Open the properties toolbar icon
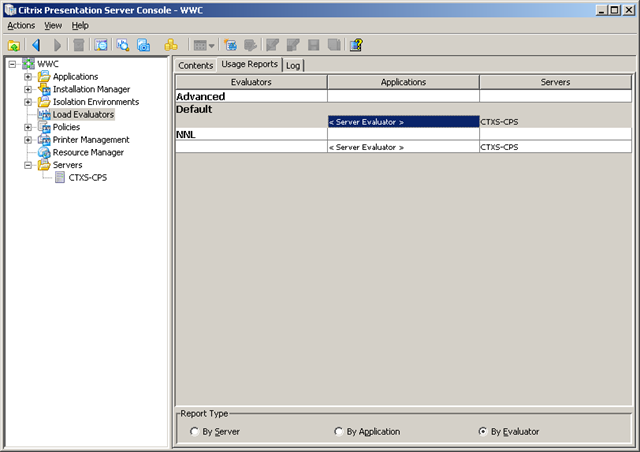Image resolution: width=640 pixels, height=452 pixels. [101, 45]
